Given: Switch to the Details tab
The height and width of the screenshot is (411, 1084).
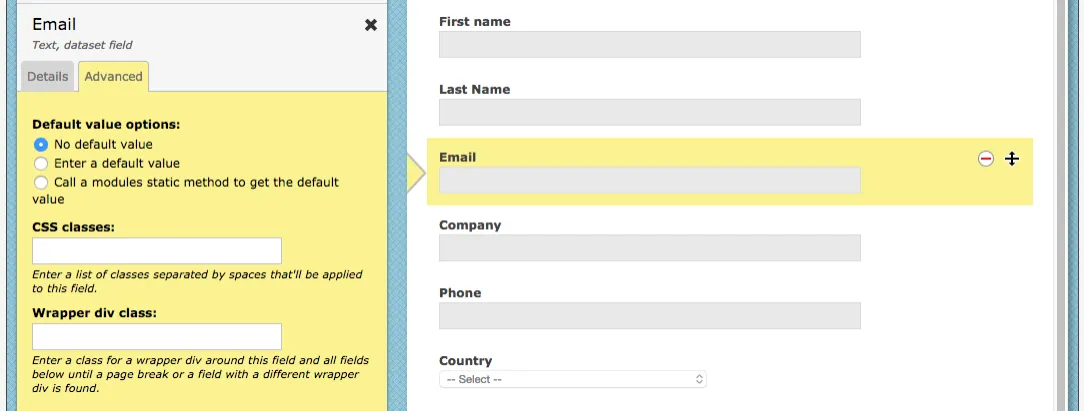Looking at the screenshot, I should click(x=48, y=77).
